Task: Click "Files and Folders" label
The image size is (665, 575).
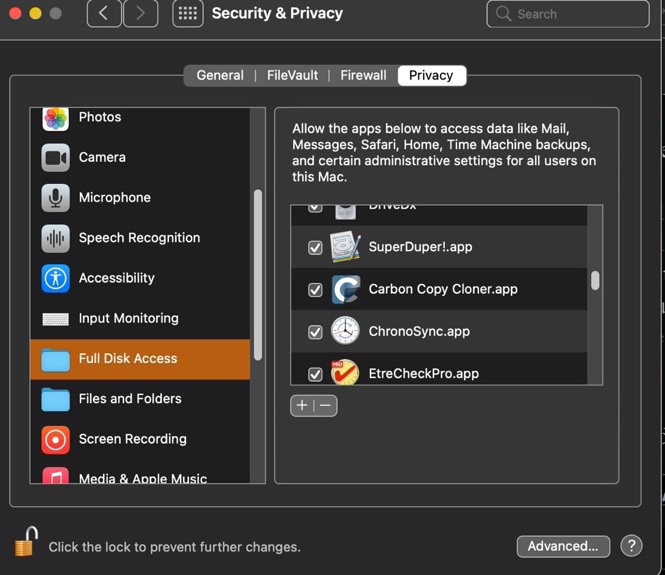Action: (x=130, y=399)
